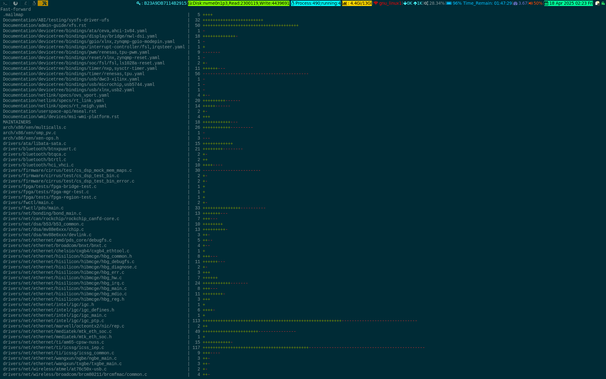Screen dimensions: 606x379
Task: Click the Time_Remain 01:47:29 text
Action: (x=488, y=3)
